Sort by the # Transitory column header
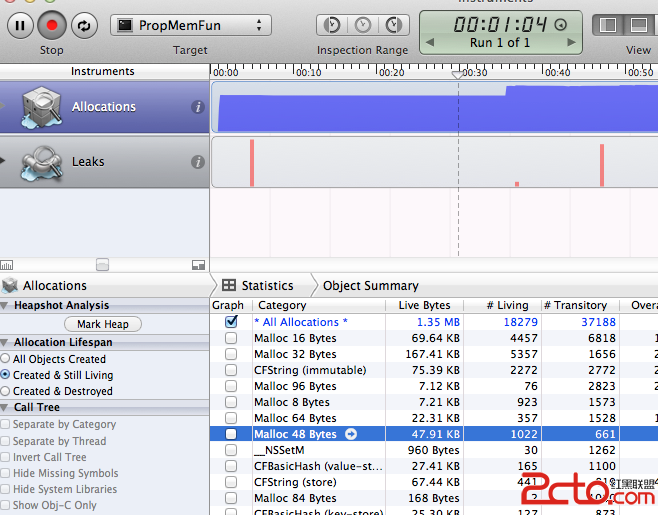The height and width of the screenshot is (515, 658). [x=580, y=305]
